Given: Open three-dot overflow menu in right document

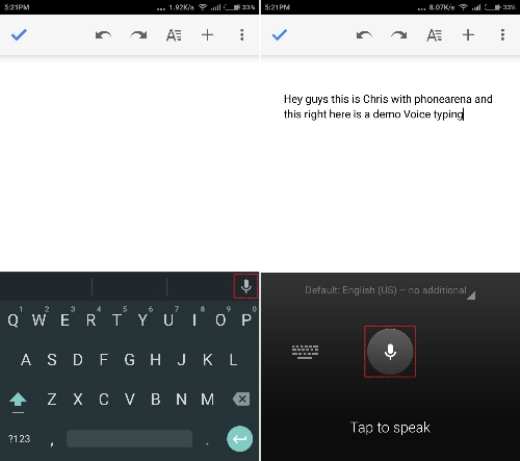Looking at the screenshot, I should 503,35.
